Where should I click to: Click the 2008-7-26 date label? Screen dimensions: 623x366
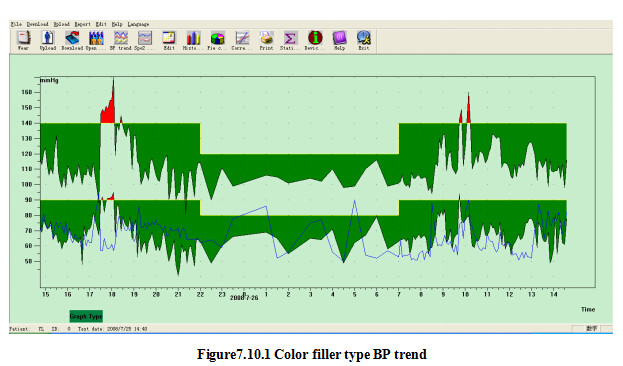[x=244, y=298]
